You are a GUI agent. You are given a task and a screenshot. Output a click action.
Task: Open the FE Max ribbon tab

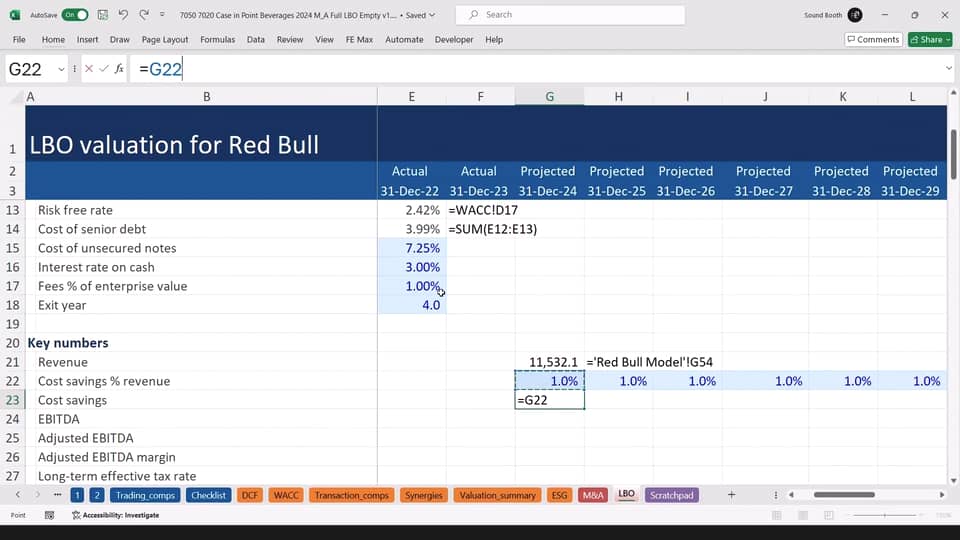(359, 39)
